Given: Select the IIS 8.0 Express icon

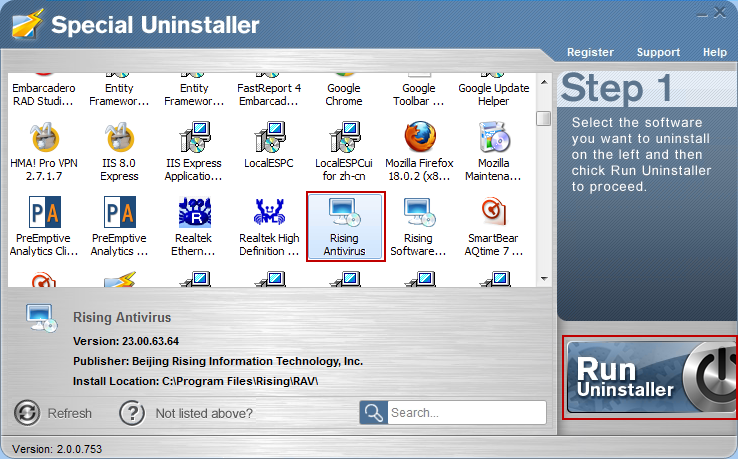Looking at the screenshot, I should click(x=119, y=138).
